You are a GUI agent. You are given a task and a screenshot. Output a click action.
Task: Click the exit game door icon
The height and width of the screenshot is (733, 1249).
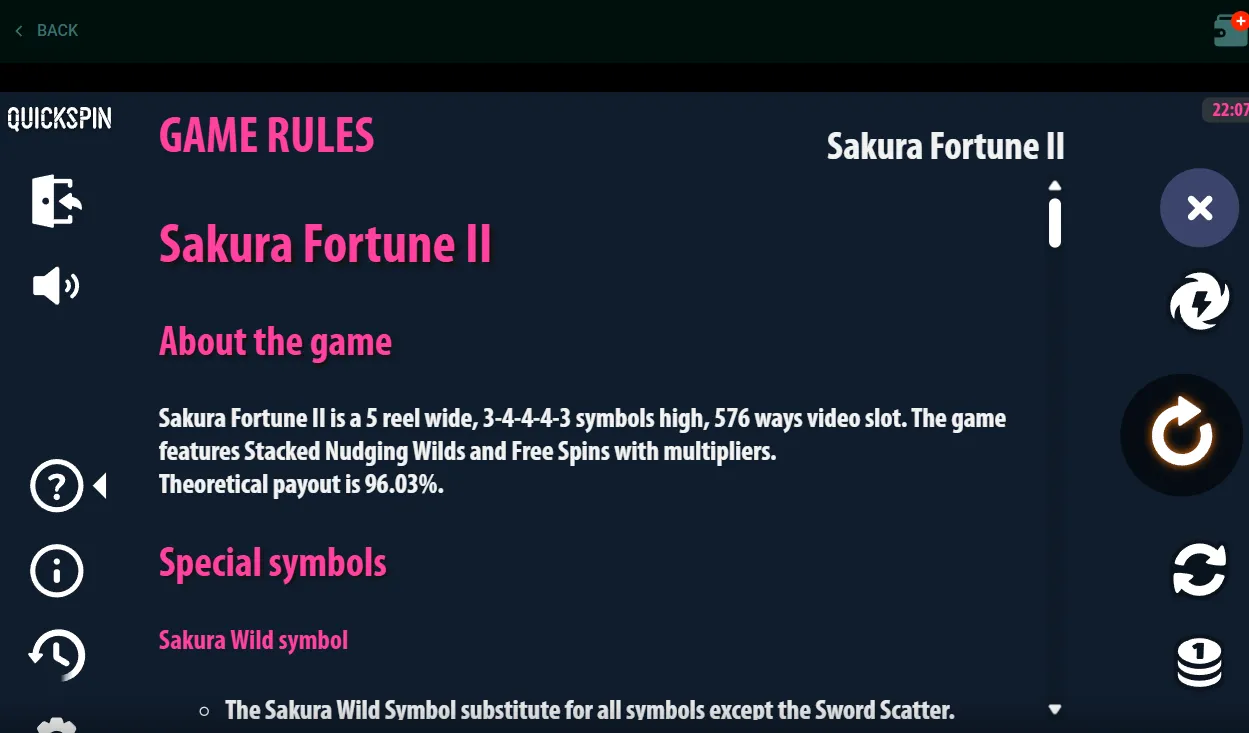click(x=56, y=201)
